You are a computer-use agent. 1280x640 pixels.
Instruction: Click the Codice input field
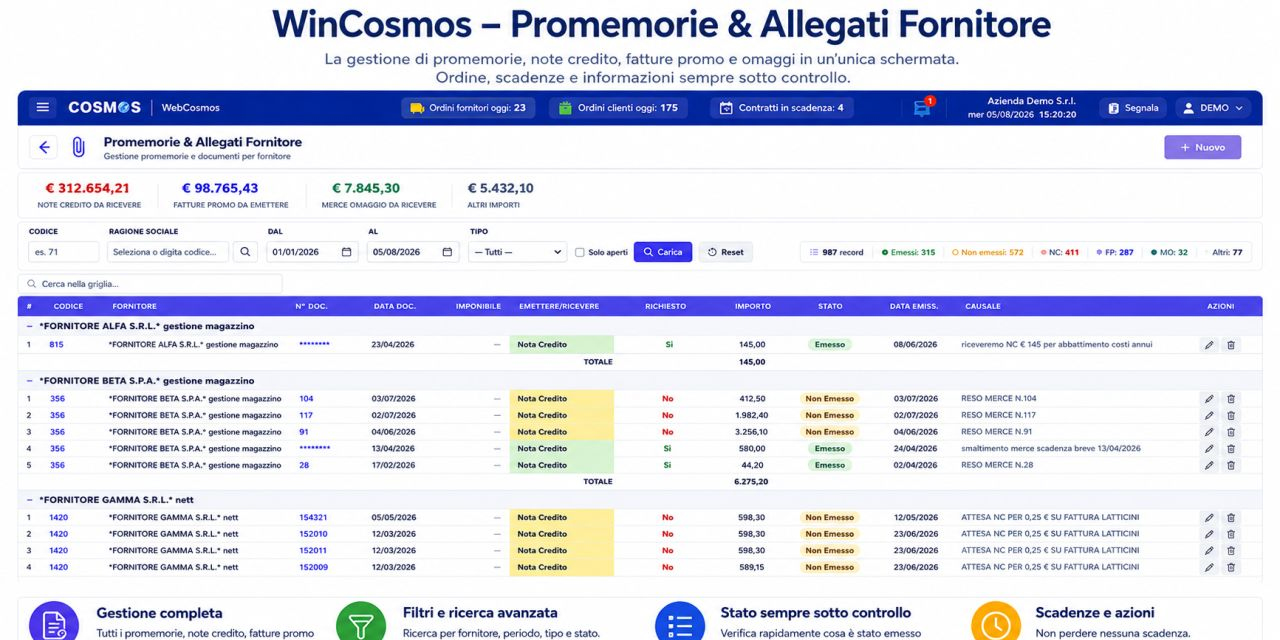click(64, 252)
